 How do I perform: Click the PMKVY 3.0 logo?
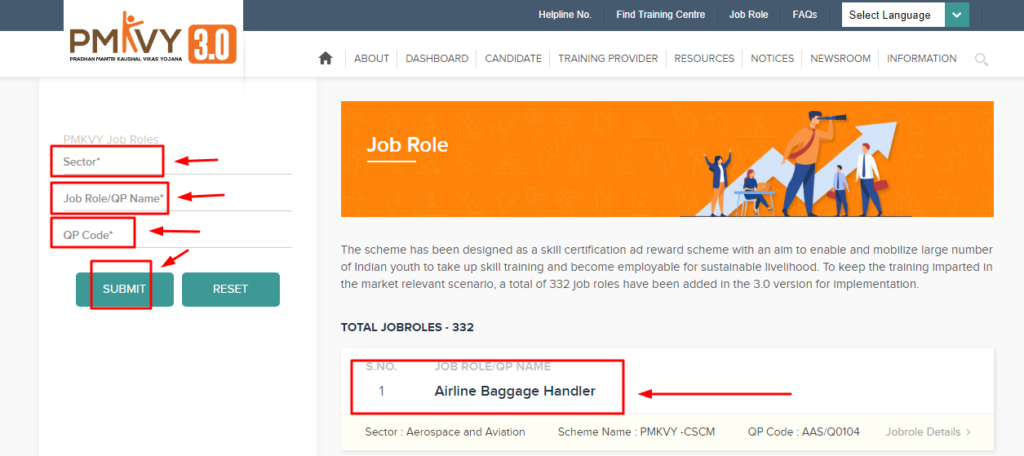pyautogui.click(x=153, y=37)
